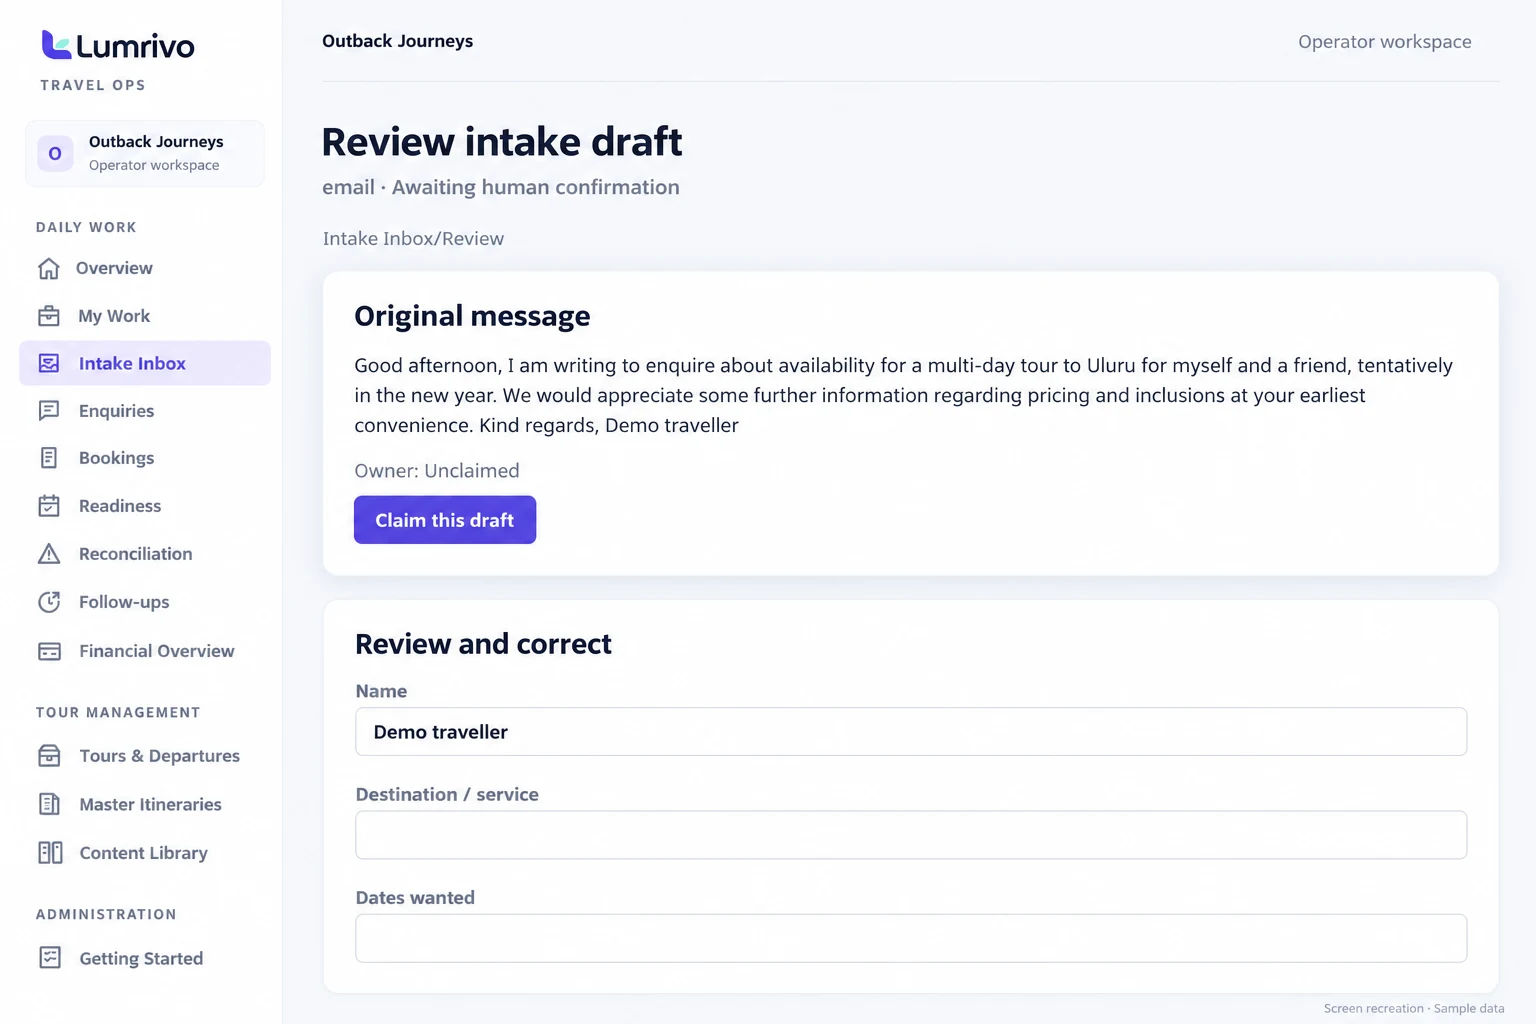1536x1024 pixels.
Task: Click the "Owner: Unclaimed" text
Action: [437, 471]
